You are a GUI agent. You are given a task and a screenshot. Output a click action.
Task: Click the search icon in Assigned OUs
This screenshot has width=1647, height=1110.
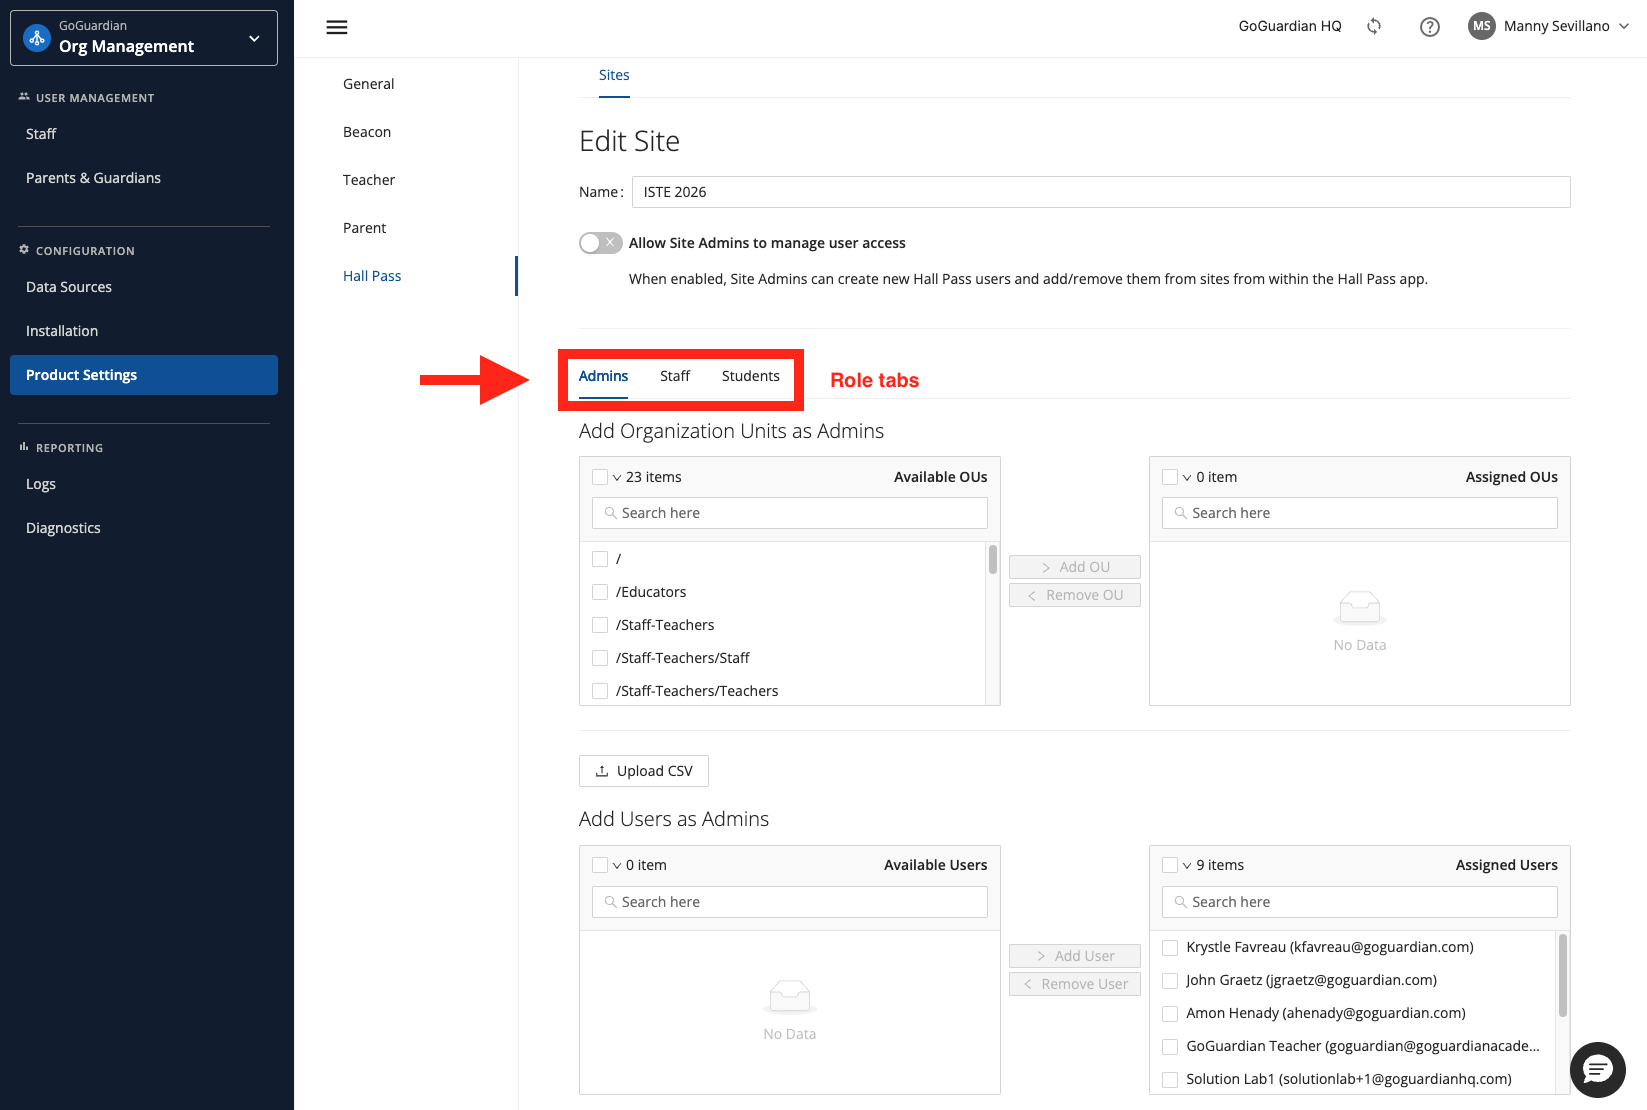point(1180,513)
